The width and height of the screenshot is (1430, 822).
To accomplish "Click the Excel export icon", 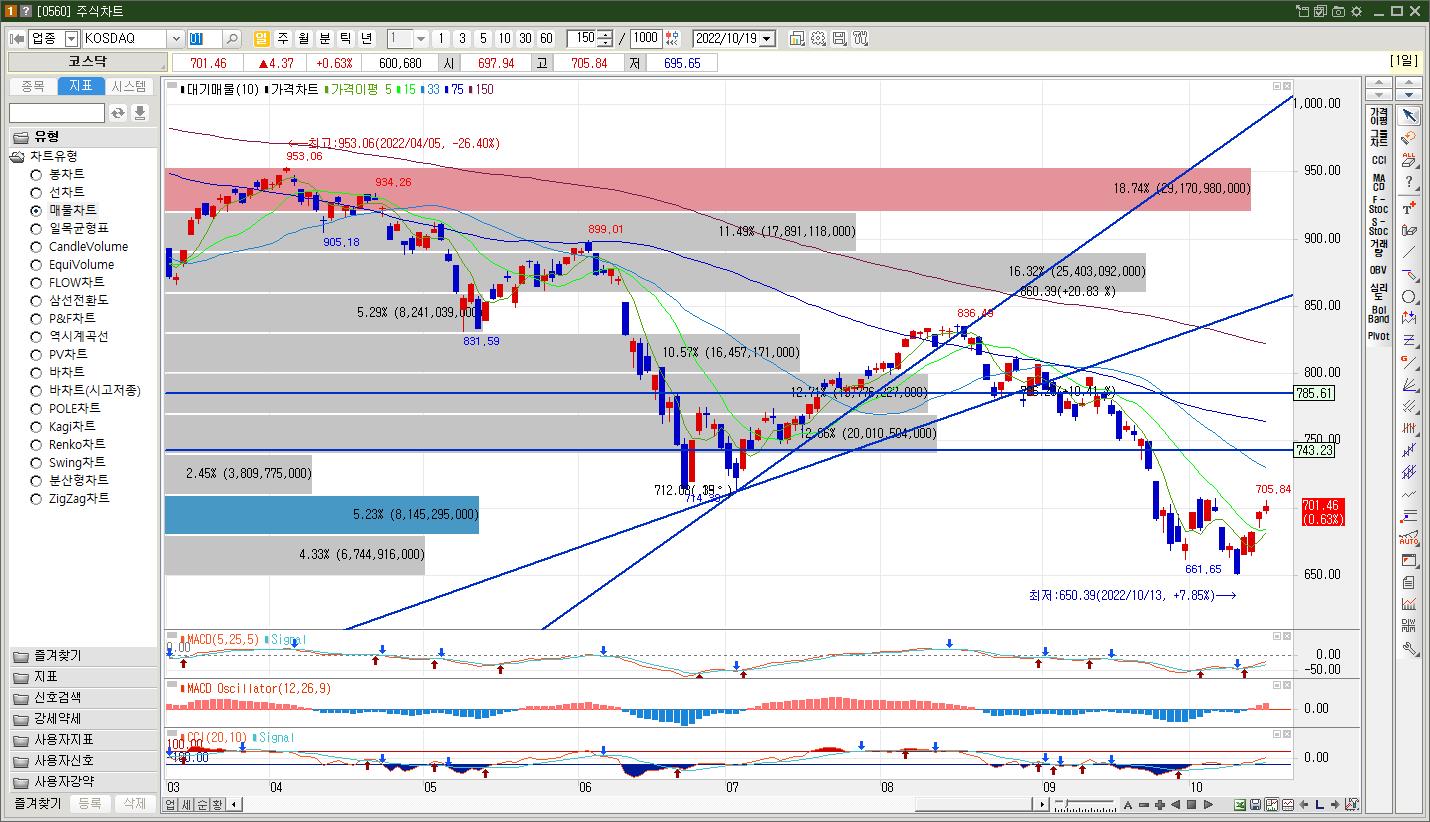I will (x=1240, y=805).
